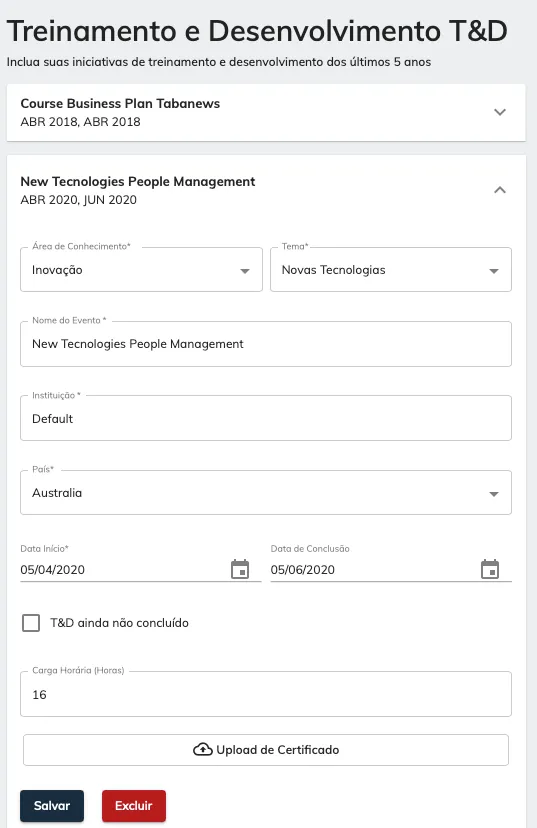Check the T&D ainda não concluído checkbox
The width and height of the screenshot is (537, 828).
pos(31,623)
